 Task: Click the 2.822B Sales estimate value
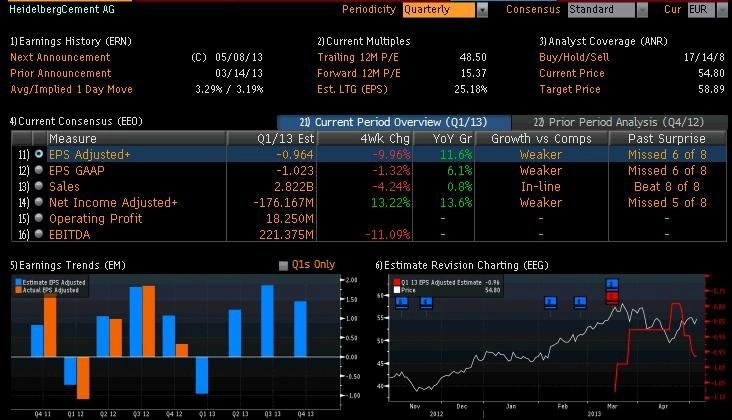294,187
